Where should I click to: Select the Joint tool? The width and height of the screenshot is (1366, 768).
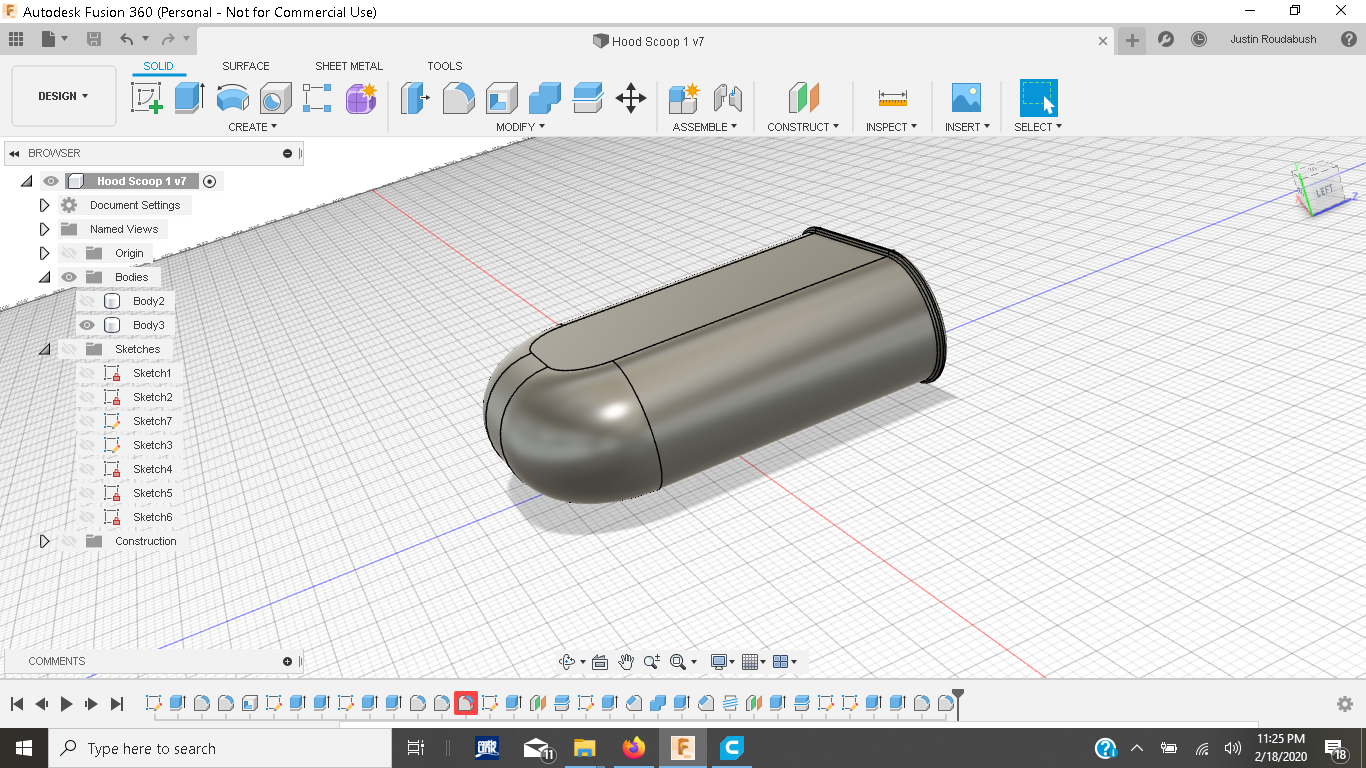[x=728, y=98]
